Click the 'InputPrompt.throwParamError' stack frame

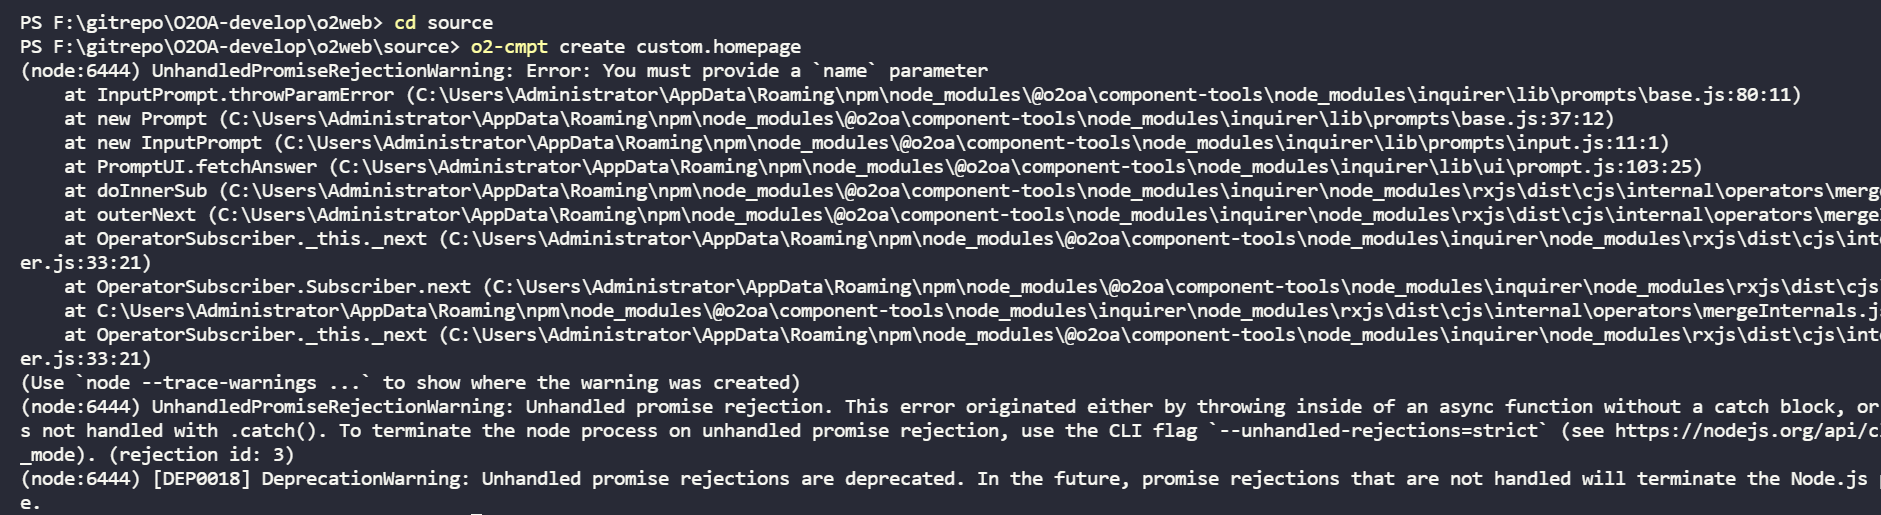(x=245, y=94)
